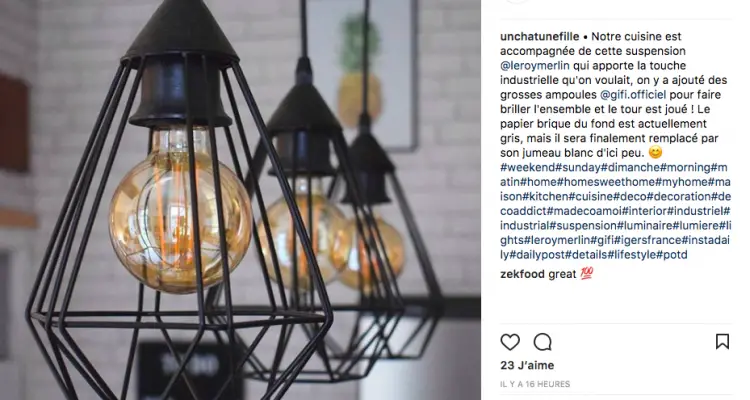This screenshot has width=750, height=400.
Task: Open unchatunefille profile link
Action: (540, 36)
